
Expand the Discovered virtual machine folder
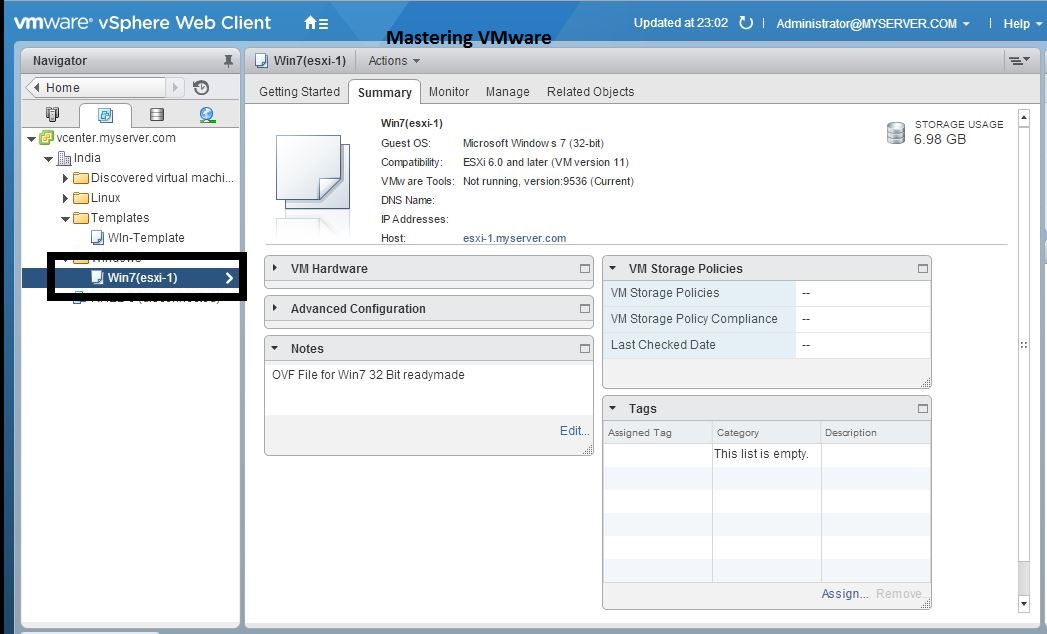point(65,178)
